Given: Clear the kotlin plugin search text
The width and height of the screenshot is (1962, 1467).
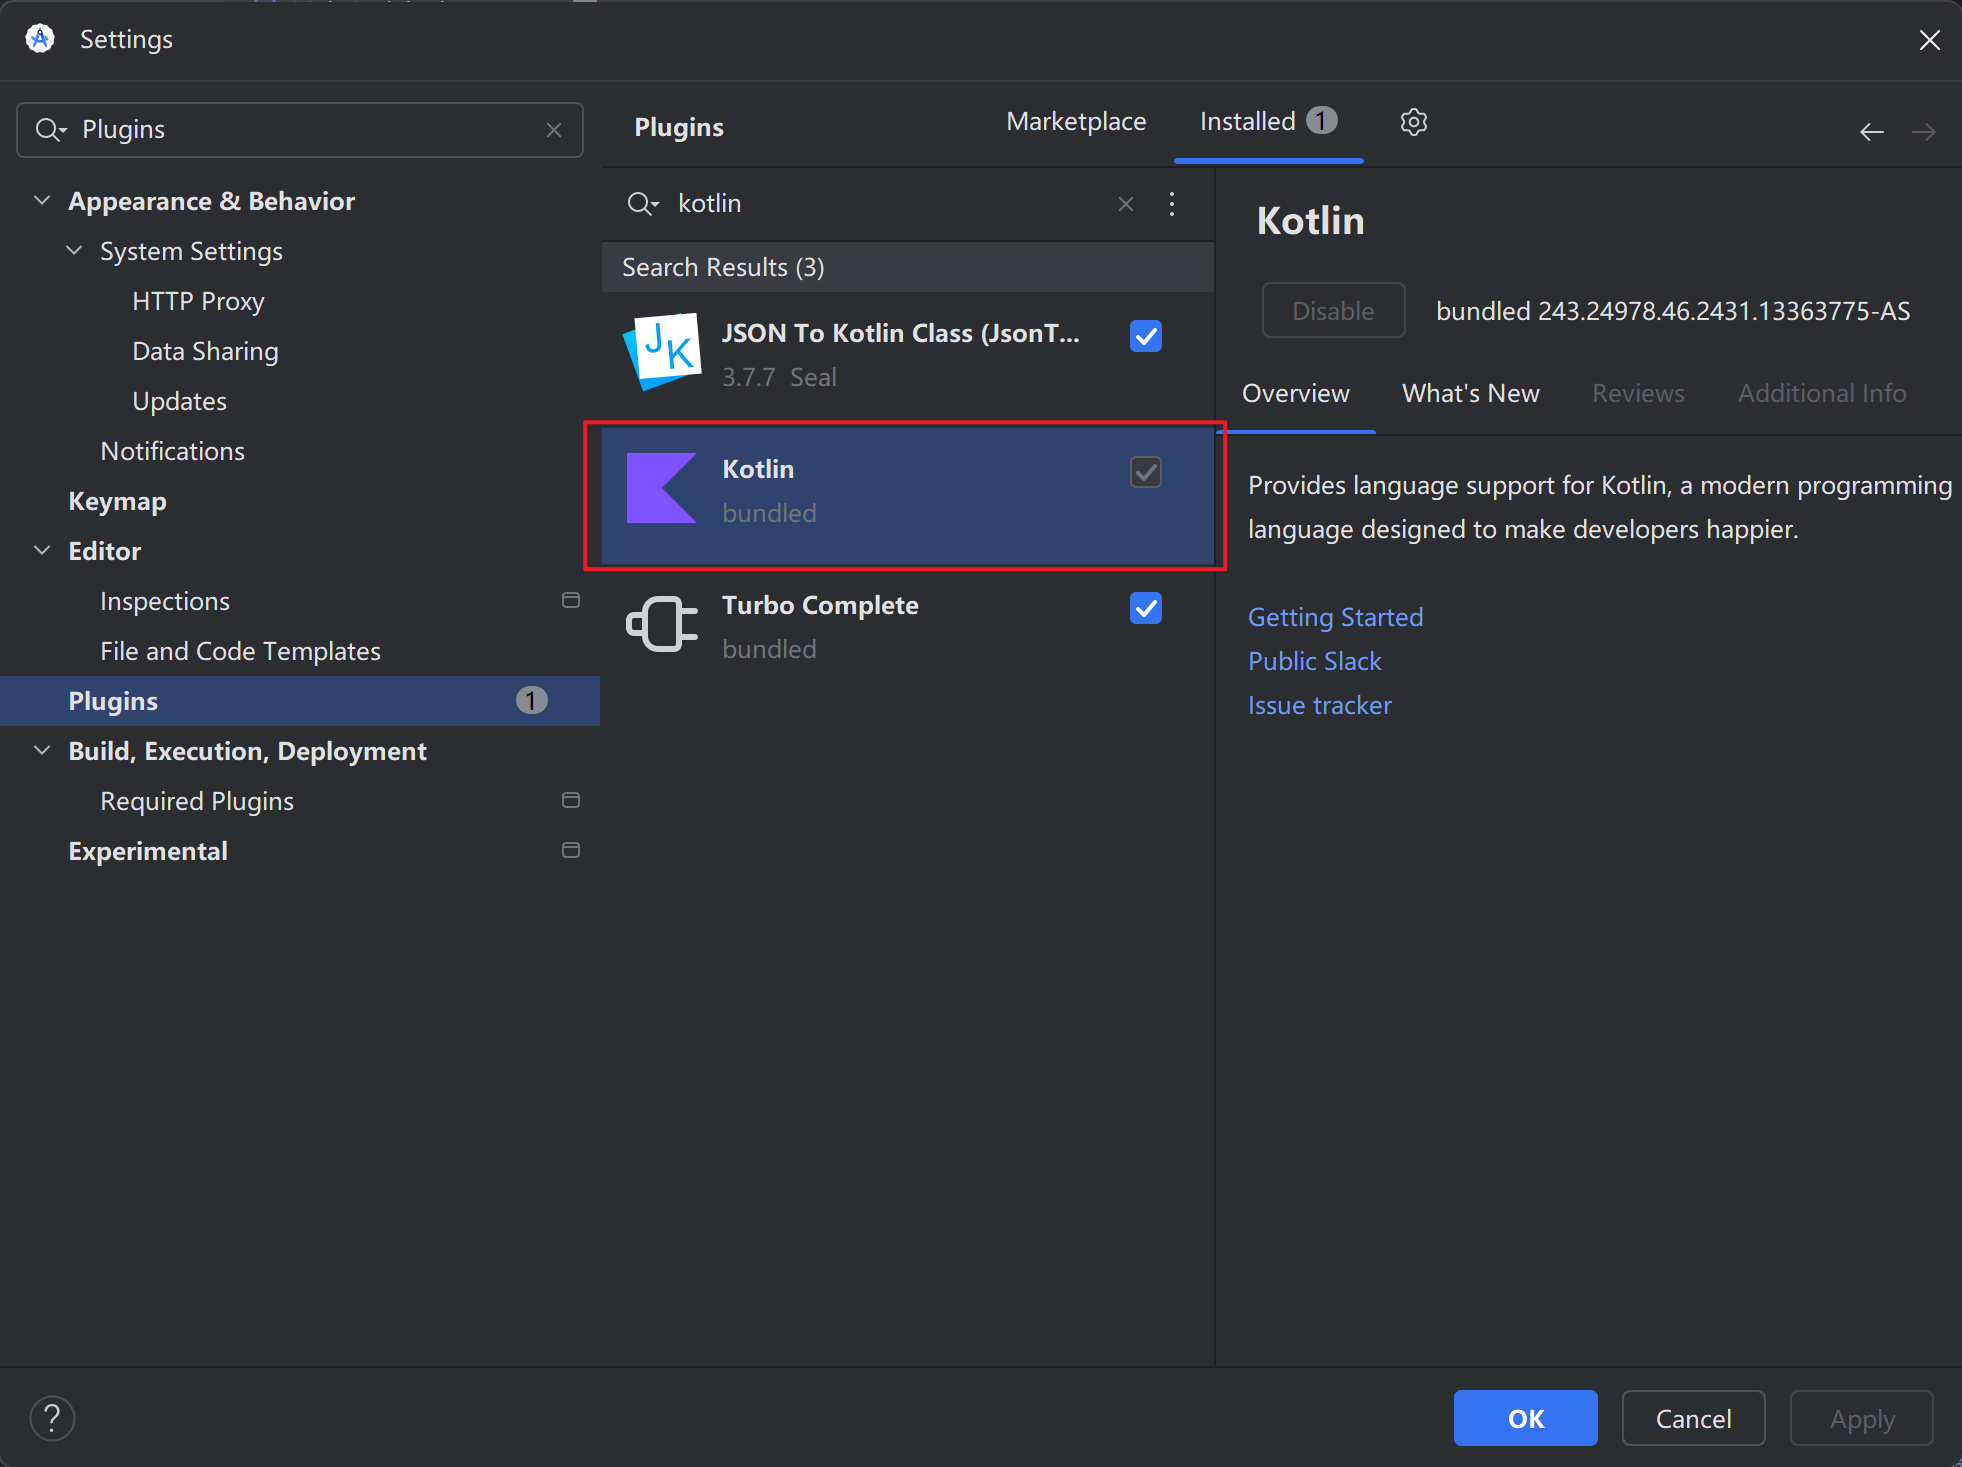Looking at the screenshot, I should tap(1126, 204).
